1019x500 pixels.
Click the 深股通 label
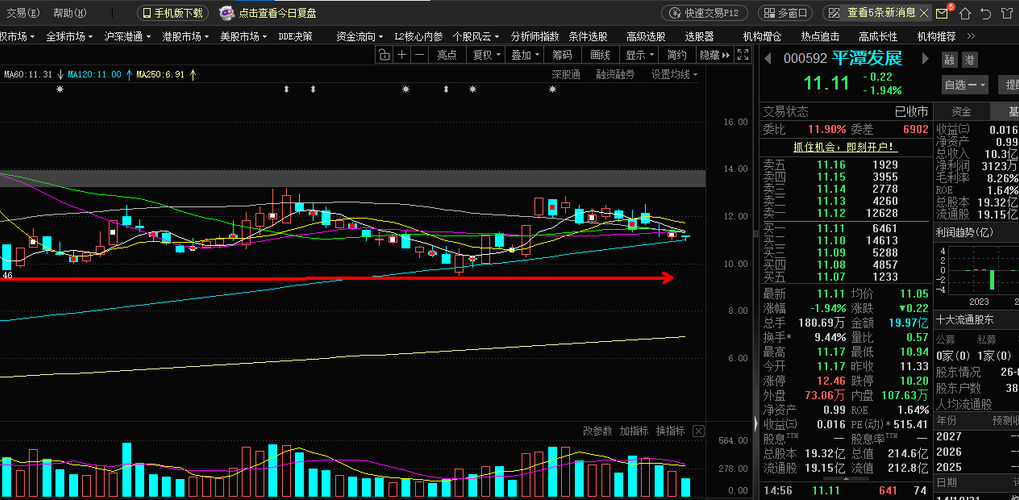click(x=566, y=75)
